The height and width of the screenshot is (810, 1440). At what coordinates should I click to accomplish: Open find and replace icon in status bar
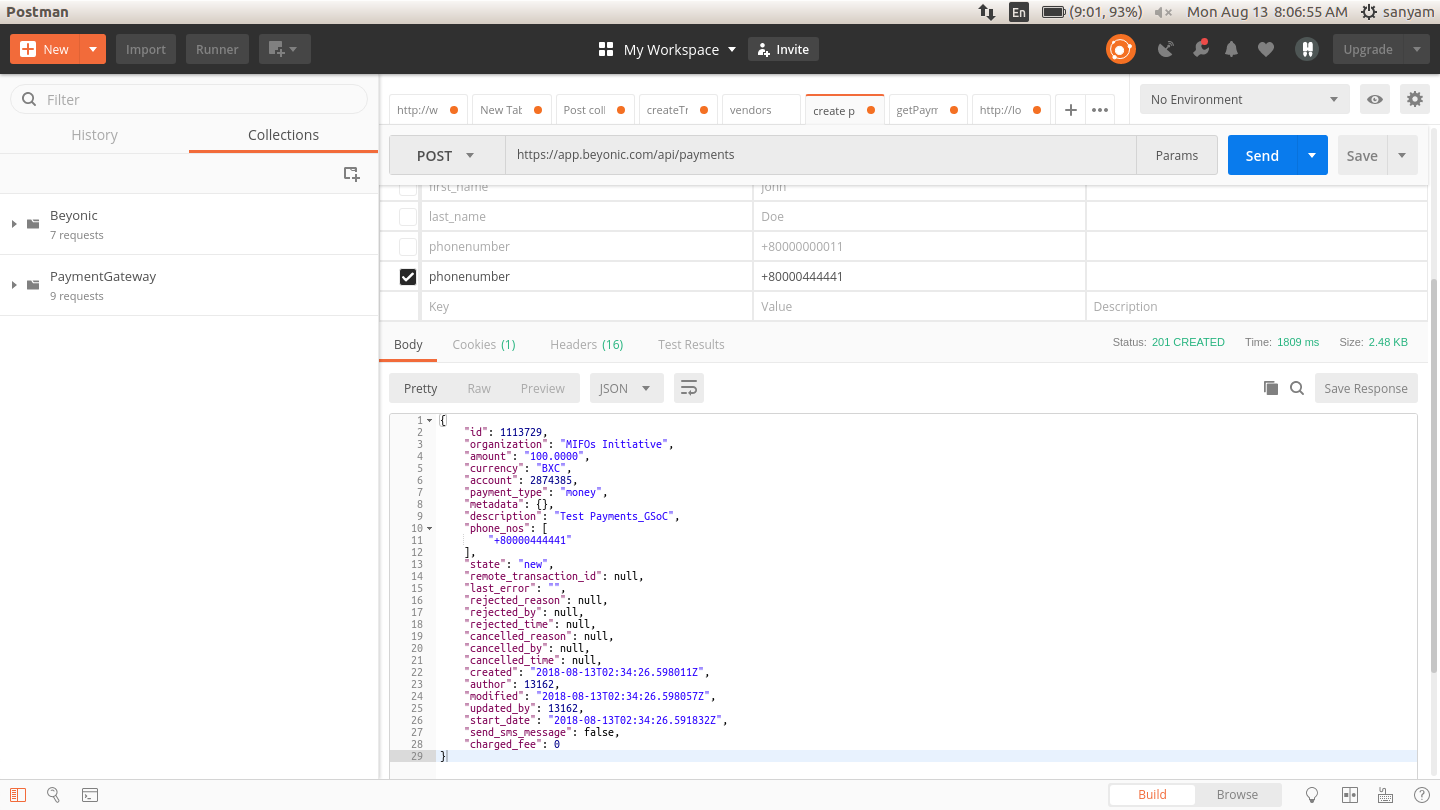[54, 795]
